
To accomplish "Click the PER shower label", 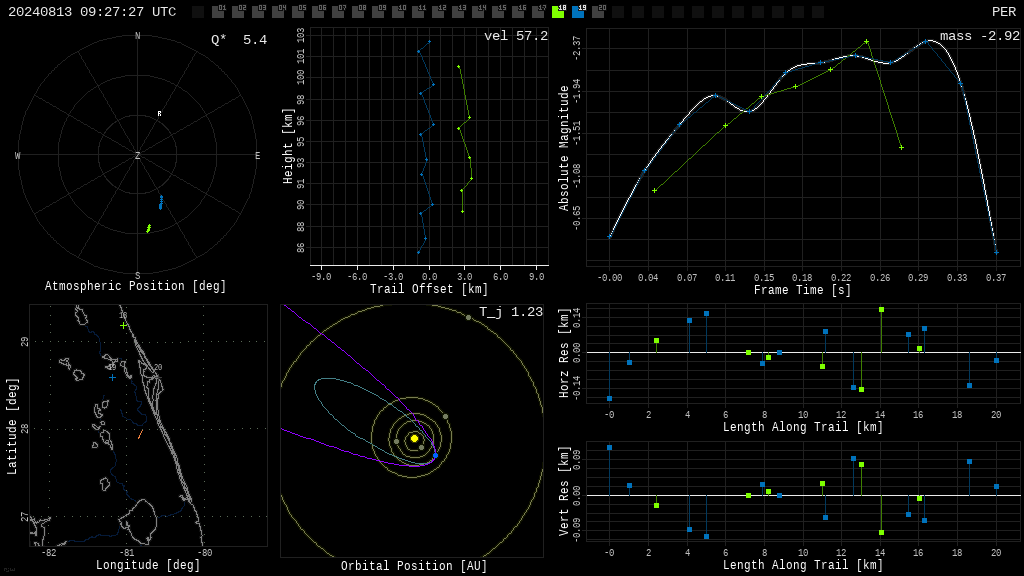I will pos(1004,12).
